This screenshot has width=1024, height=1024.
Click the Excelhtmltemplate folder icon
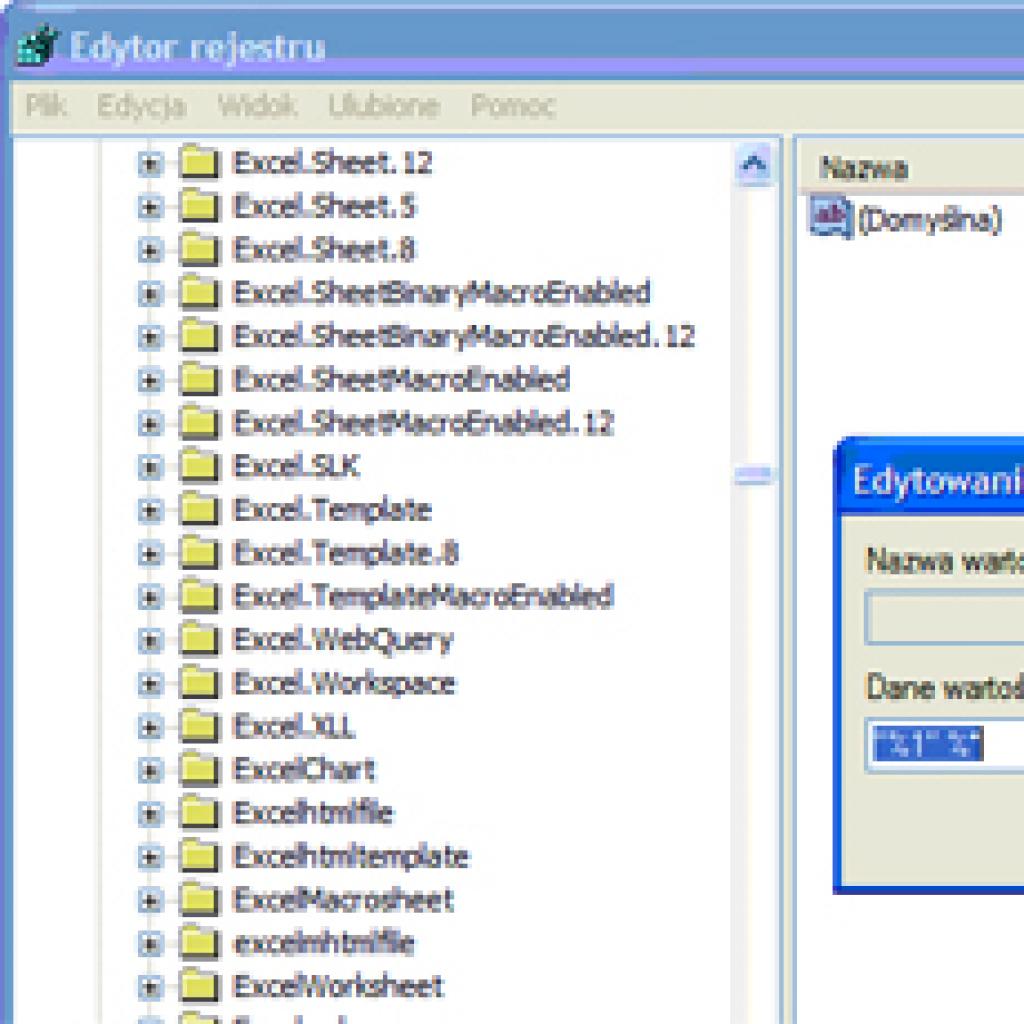click(x=199, y=857)
